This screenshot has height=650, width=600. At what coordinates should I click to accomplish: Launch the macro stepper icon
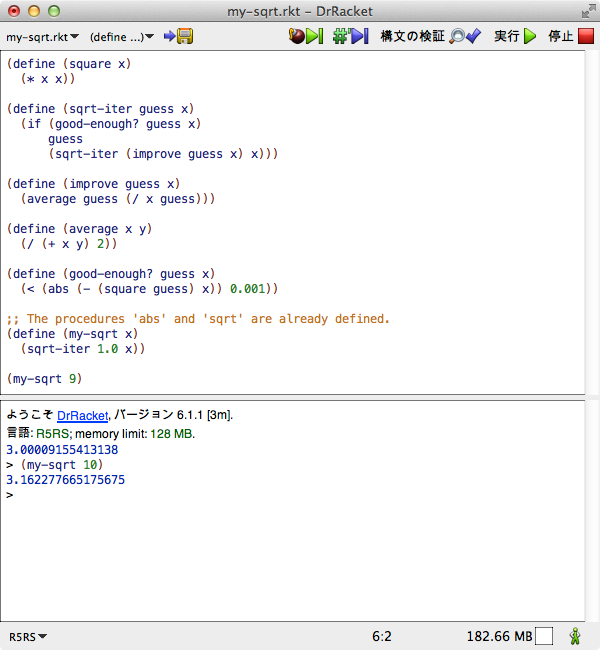351,36
